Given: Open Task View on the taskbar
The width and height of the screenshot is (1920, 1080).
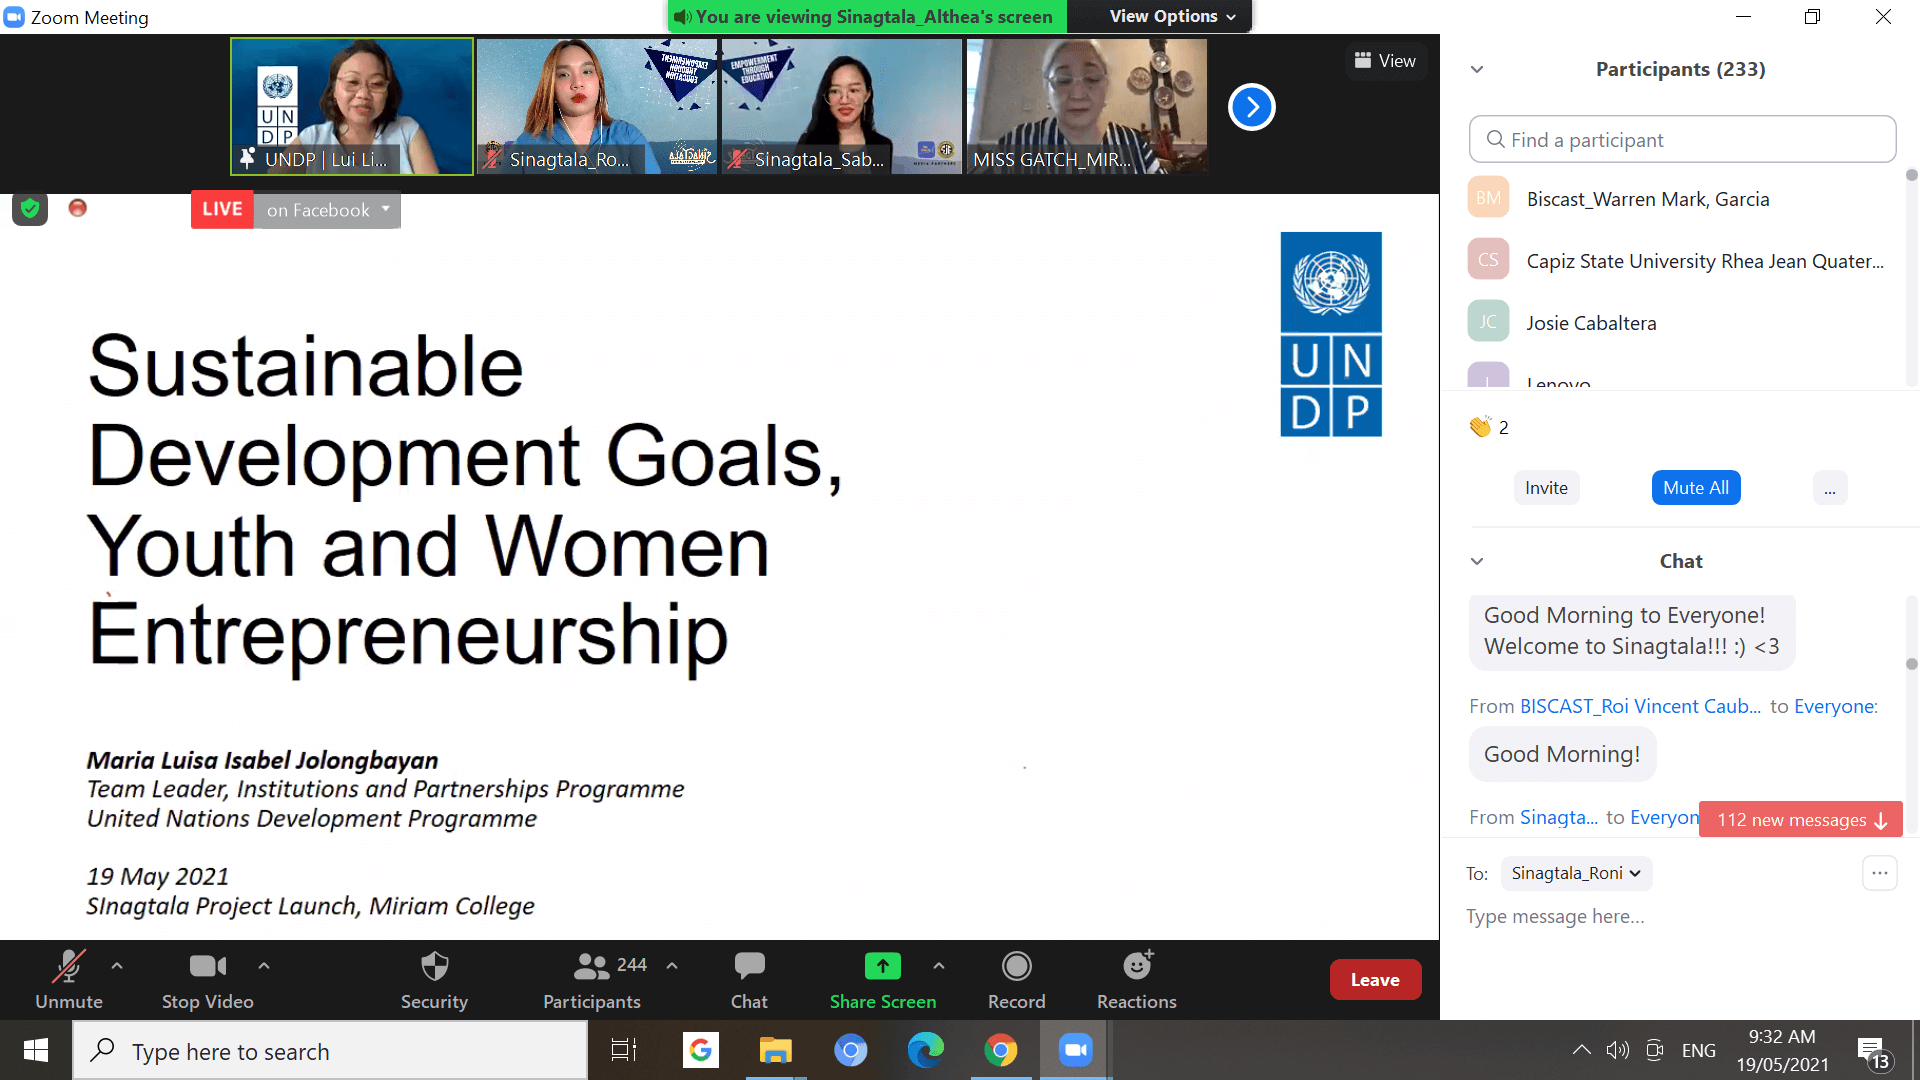Looking at the screenshot, I should point(624,1051).
